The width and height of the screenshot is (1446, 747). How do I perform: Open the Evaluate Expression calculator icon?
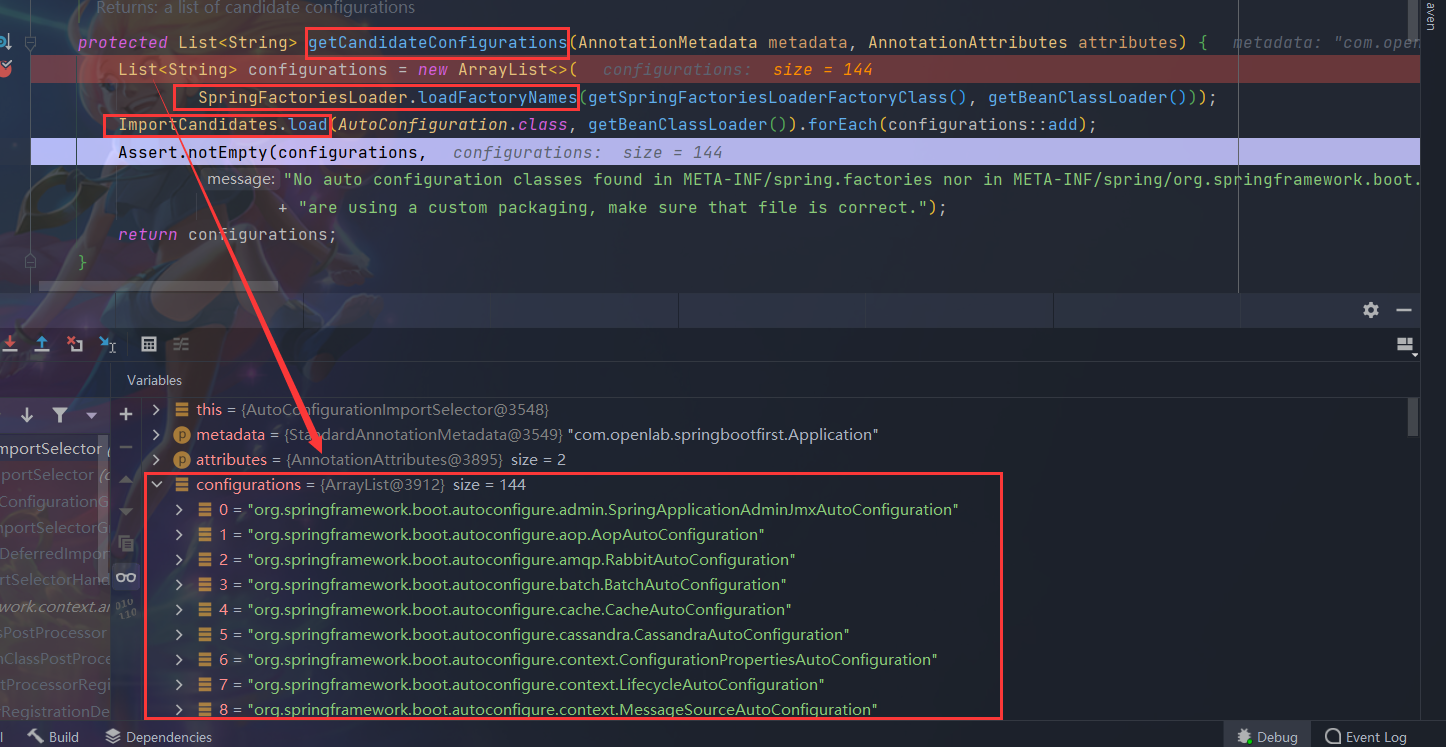point(149,344)
